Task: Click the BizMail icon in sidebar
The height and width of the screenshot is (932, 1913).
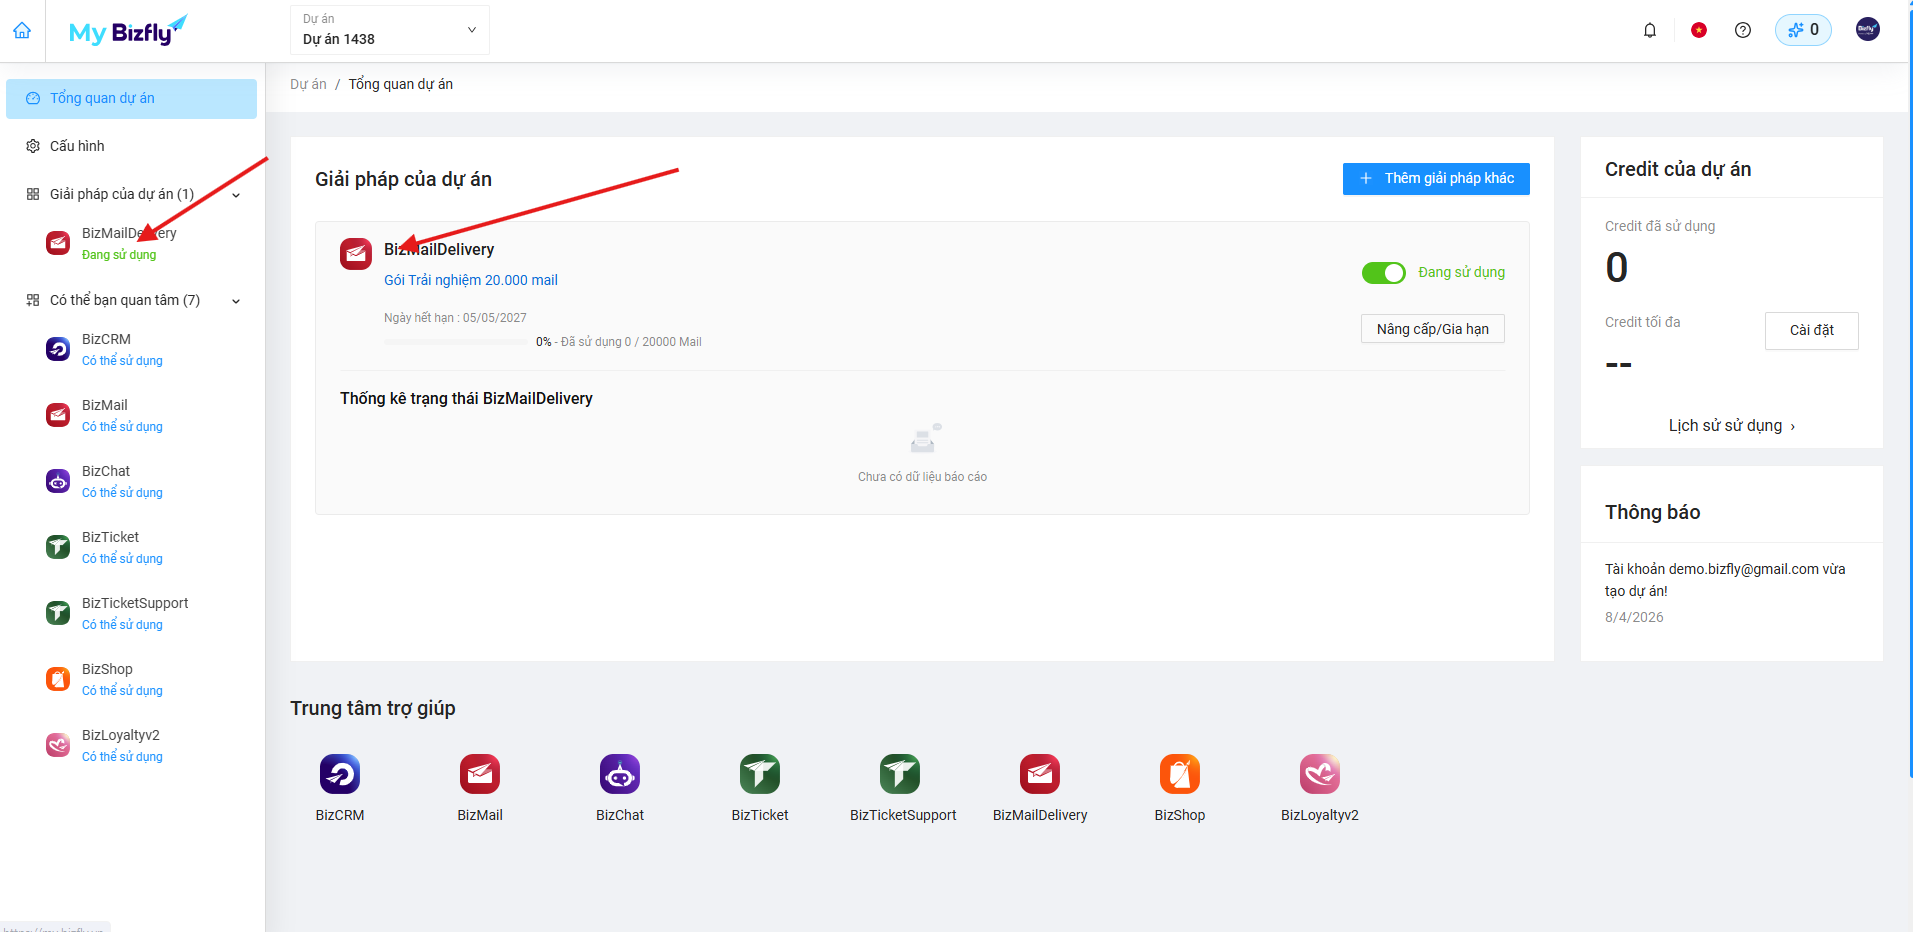Action: coord(58,415)
